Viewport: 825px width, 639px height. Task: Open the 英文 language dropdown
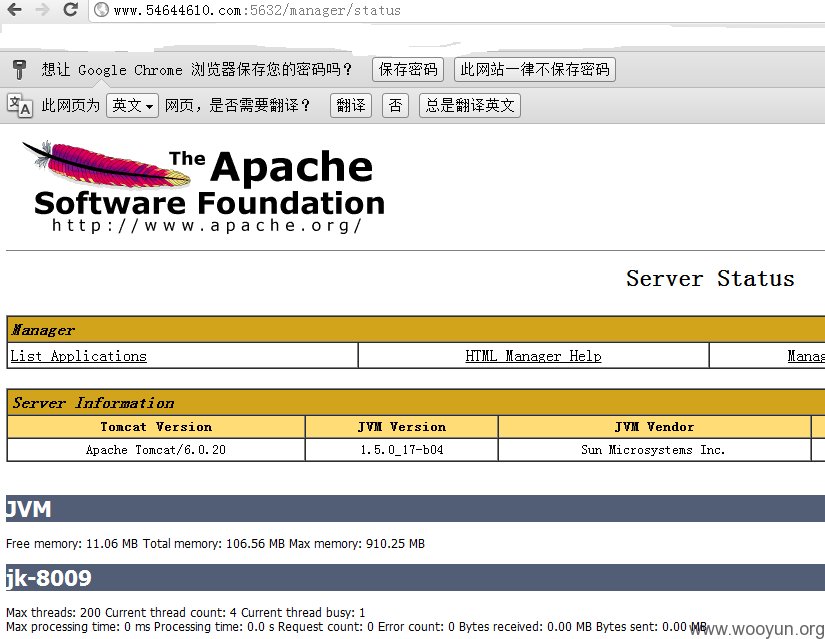click(132, 105)
